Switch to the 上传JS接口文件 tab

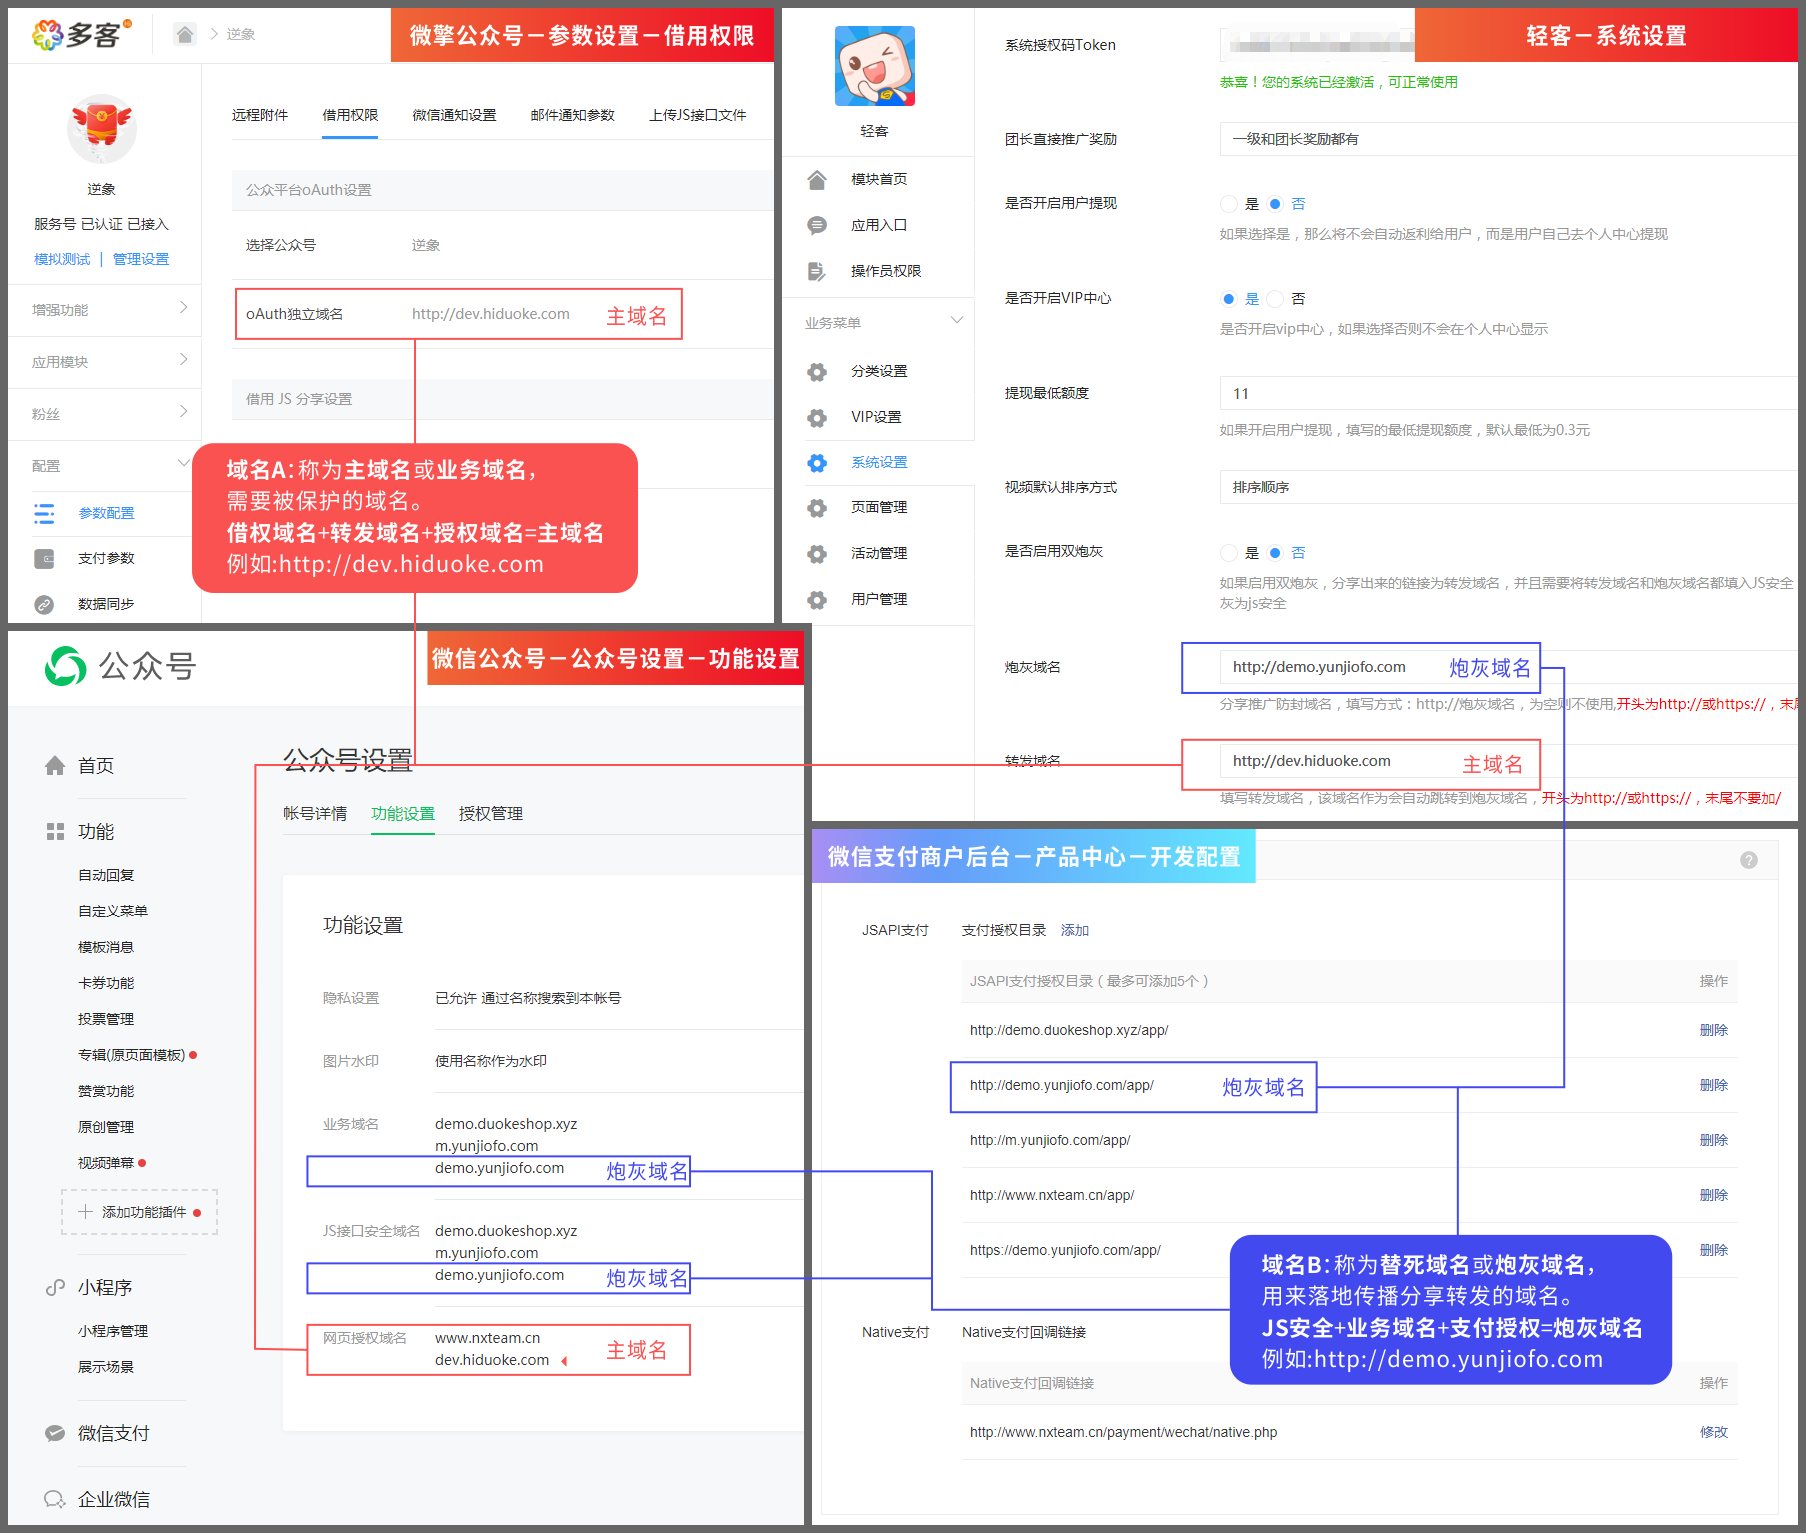coord(698,115)
